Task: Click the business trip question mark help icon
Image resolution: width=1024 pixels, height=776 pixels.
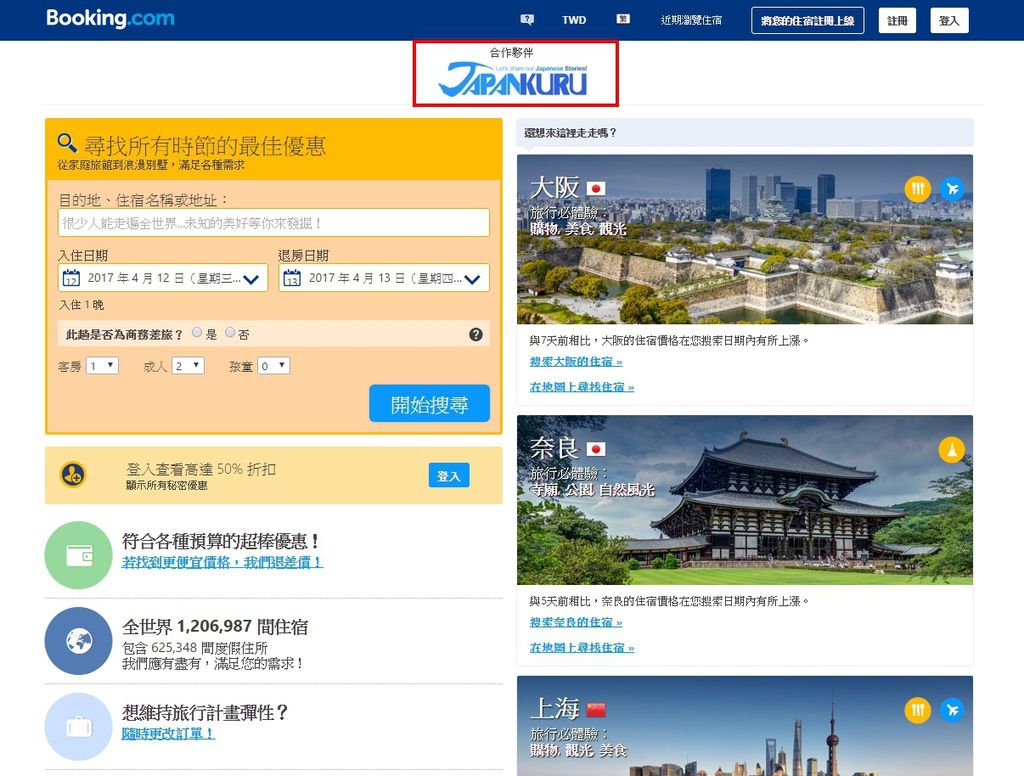Action: 476,334
